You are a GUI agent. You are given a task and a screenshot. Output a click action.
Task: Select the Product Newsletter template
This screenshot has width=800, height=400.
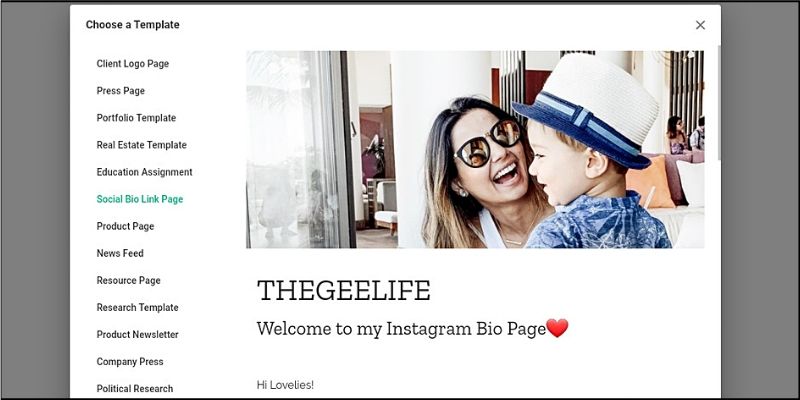coord(137,334)
